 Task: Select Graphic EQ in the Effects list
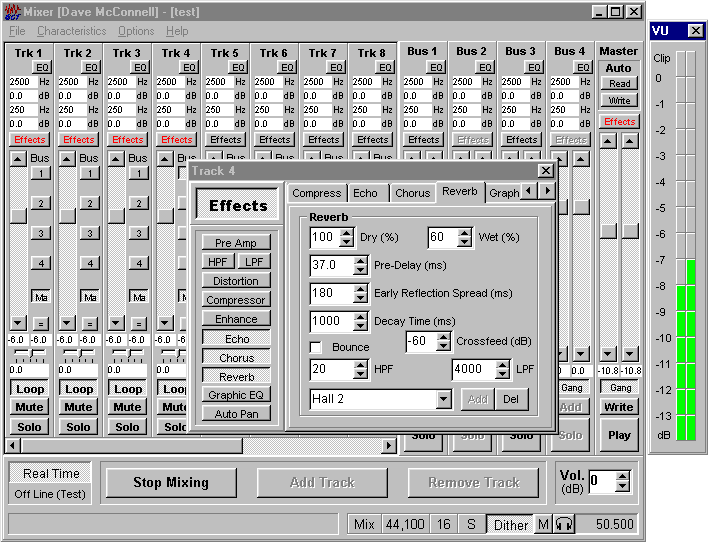point(236,395)
